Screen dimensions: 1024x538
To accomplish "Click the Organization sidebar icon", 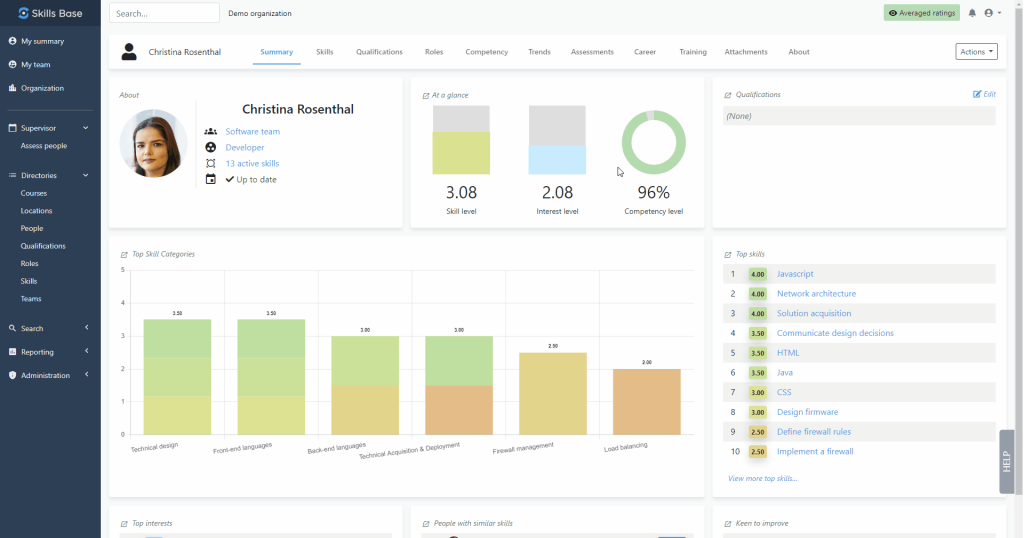I will coord(13,88).
